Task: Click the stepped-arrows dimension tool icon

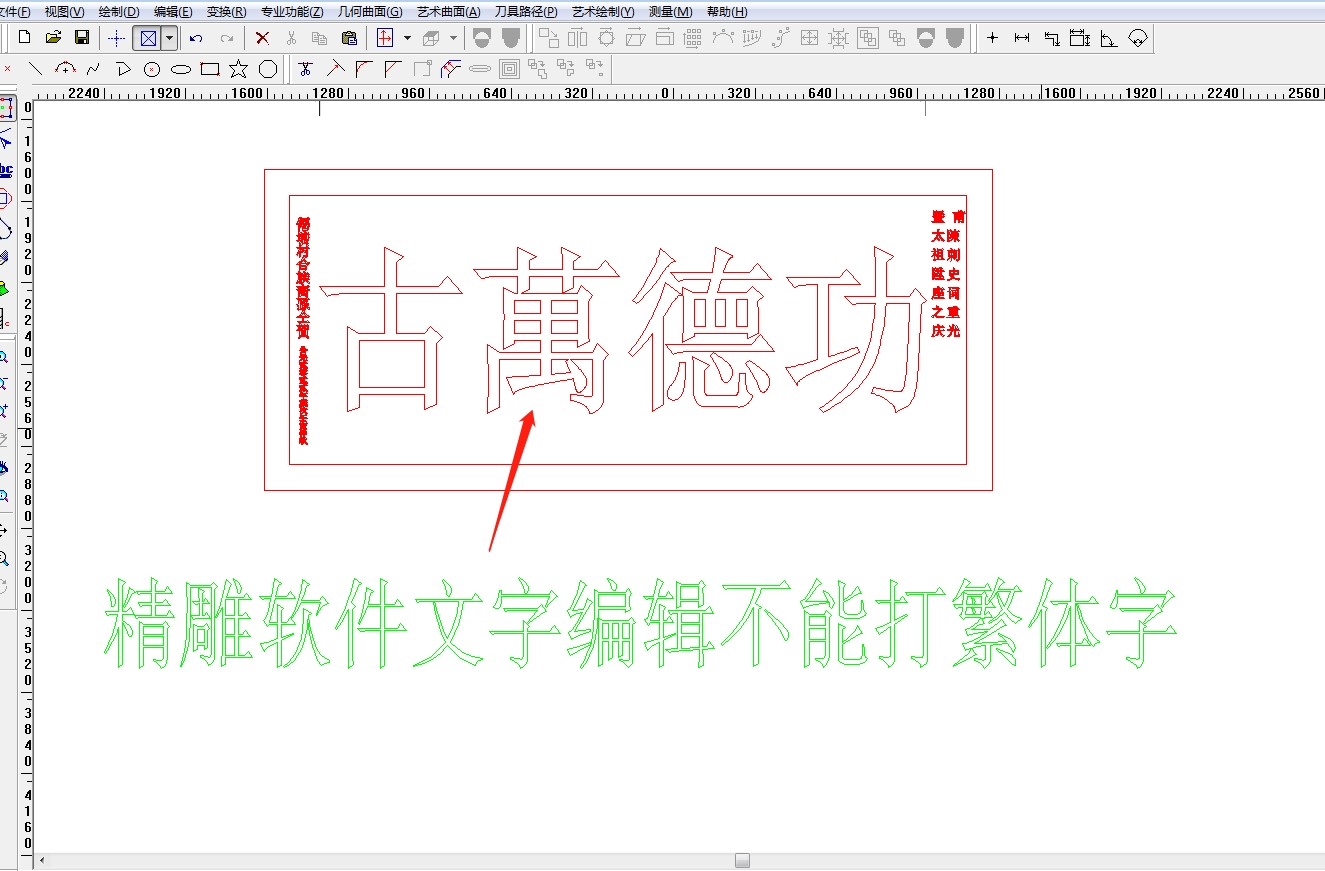Action: 1051,38
